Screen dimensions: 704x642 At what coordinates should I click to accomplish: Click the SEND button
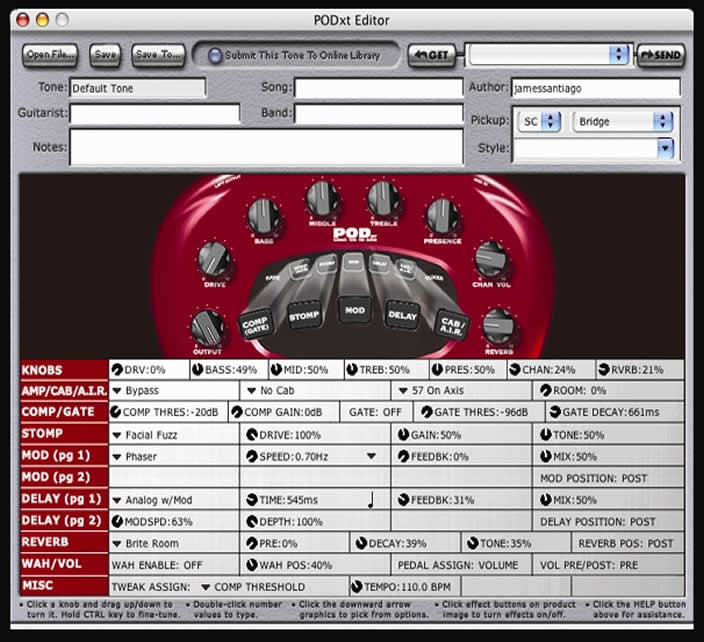(x=661, y=55)
